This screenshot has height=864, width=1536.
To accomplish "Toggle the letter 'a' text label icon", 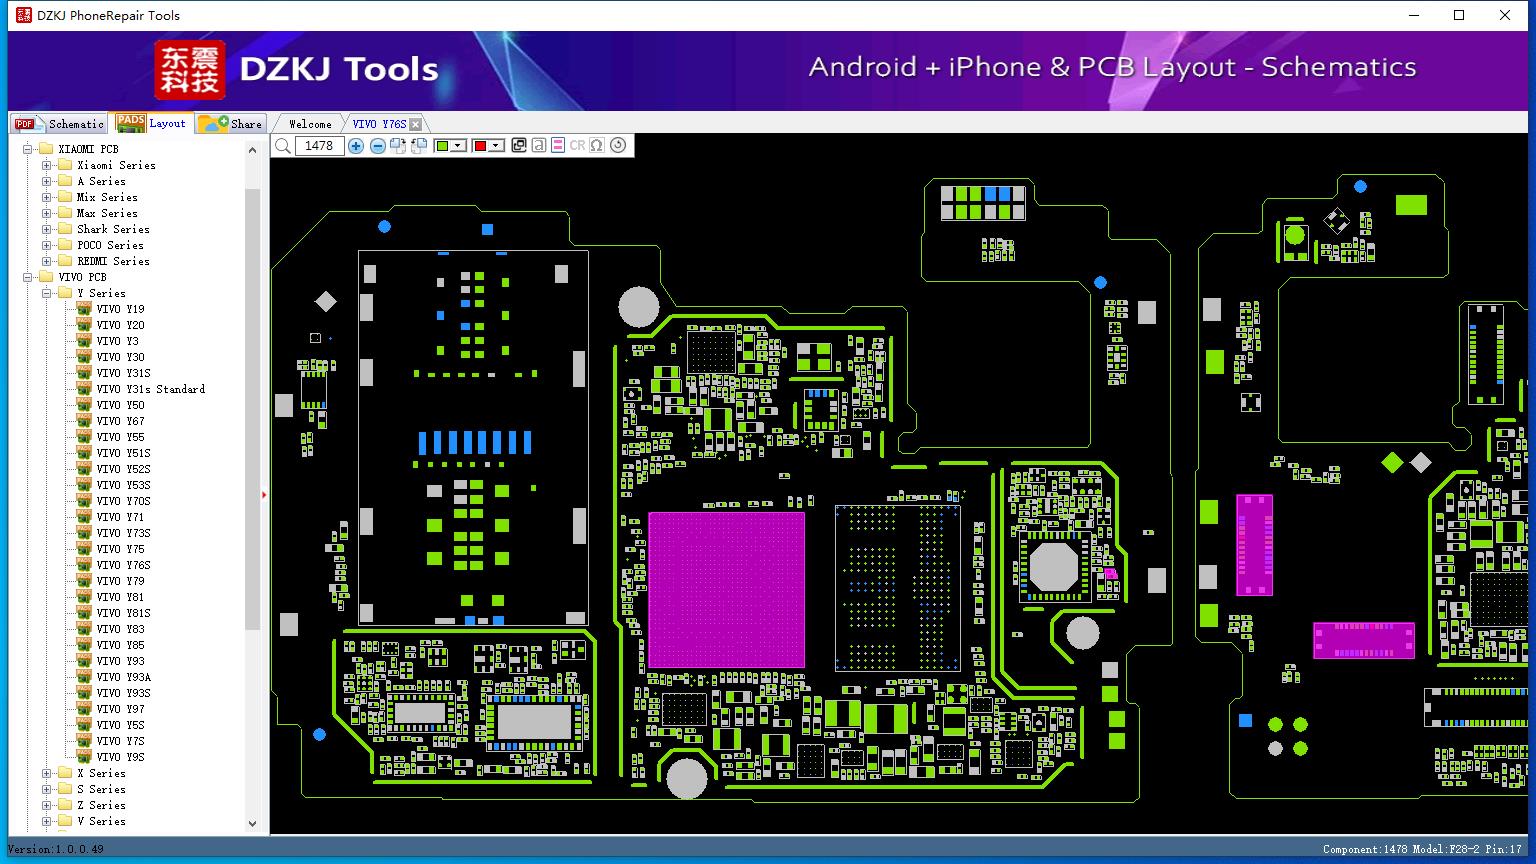I will [539, 146].
